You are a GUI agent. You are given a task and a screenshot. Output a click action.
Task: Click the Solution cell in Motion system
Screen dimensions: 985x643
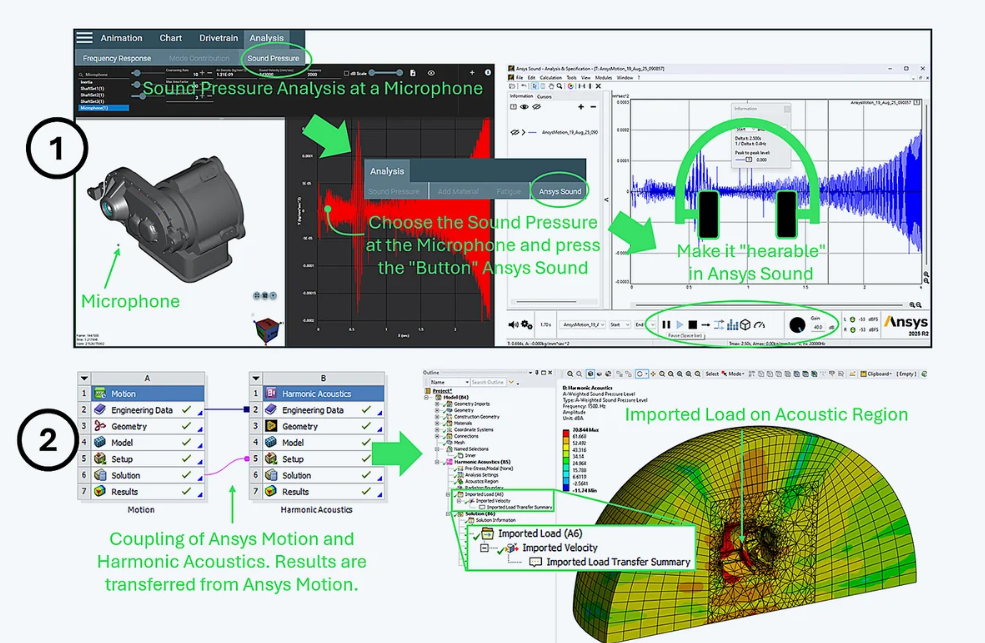point(149,475)
